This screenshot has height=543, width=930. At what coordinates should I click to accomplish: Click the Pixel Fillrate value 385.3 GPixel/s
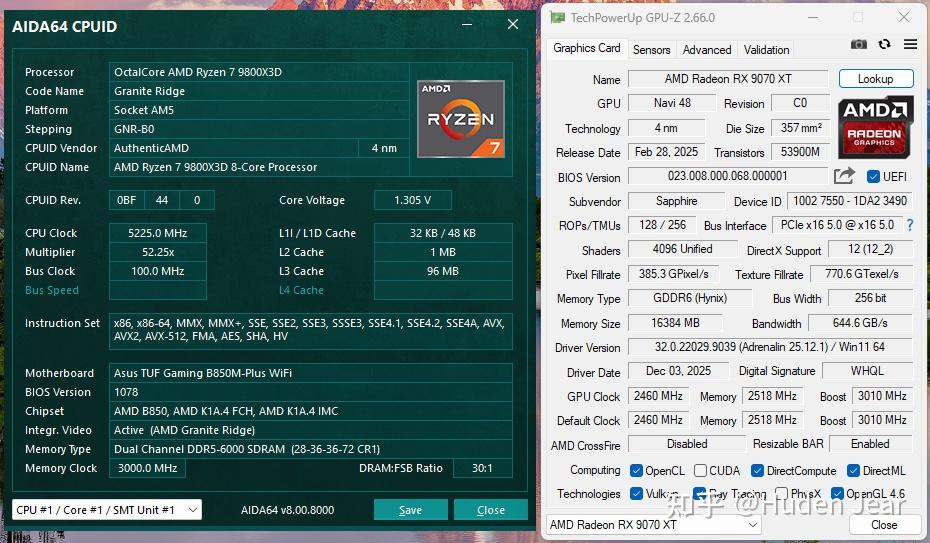(674, 273)
